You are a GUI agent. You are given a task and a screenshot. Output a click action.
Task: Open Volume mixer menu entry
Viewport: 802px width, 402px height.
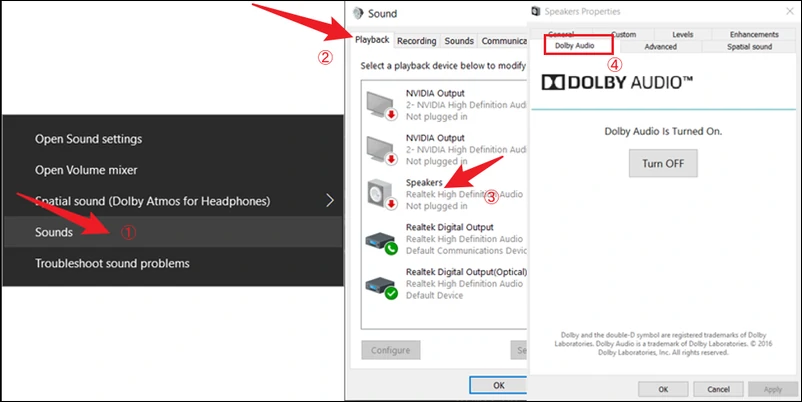(x=86, y=170)
